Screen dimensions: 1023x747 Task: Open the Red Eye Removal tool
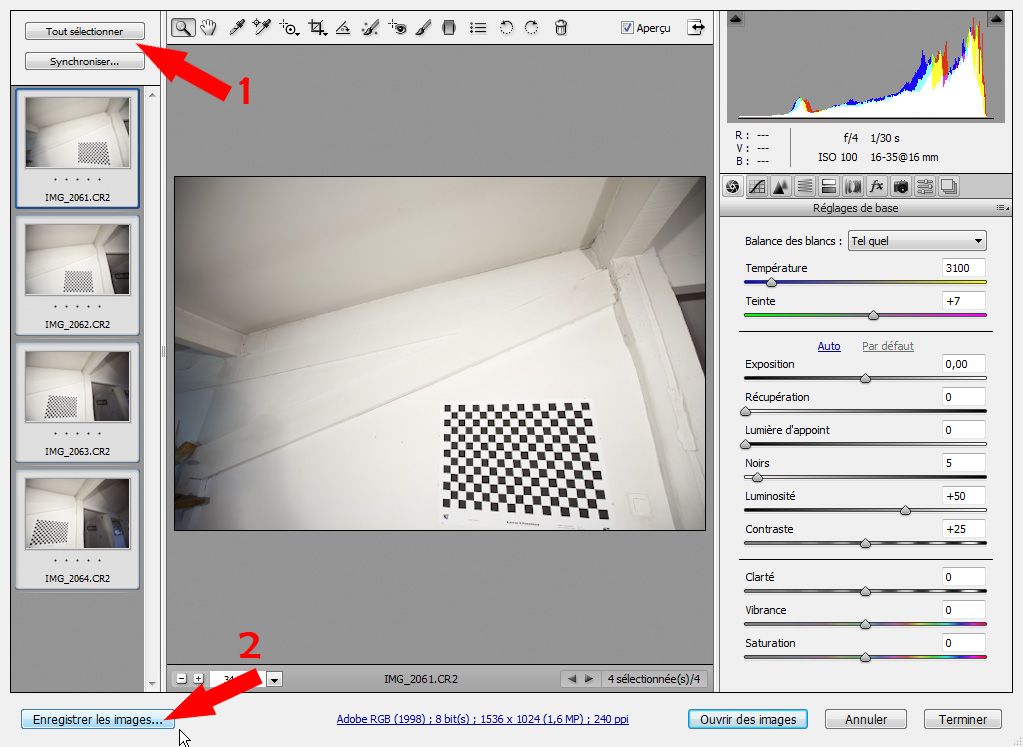click(397, 27)
